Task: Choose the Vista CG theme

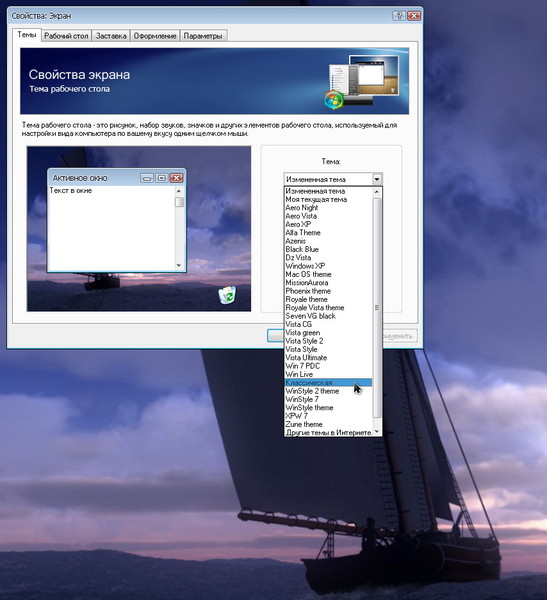Action: (x=328, y=324)
